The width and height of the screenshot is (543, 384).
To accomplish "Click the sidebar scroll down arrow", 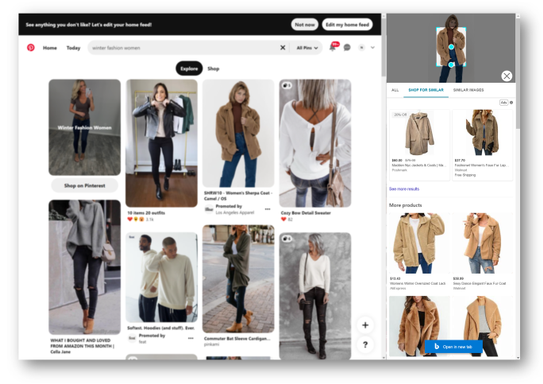I will [x=518, y=357].
